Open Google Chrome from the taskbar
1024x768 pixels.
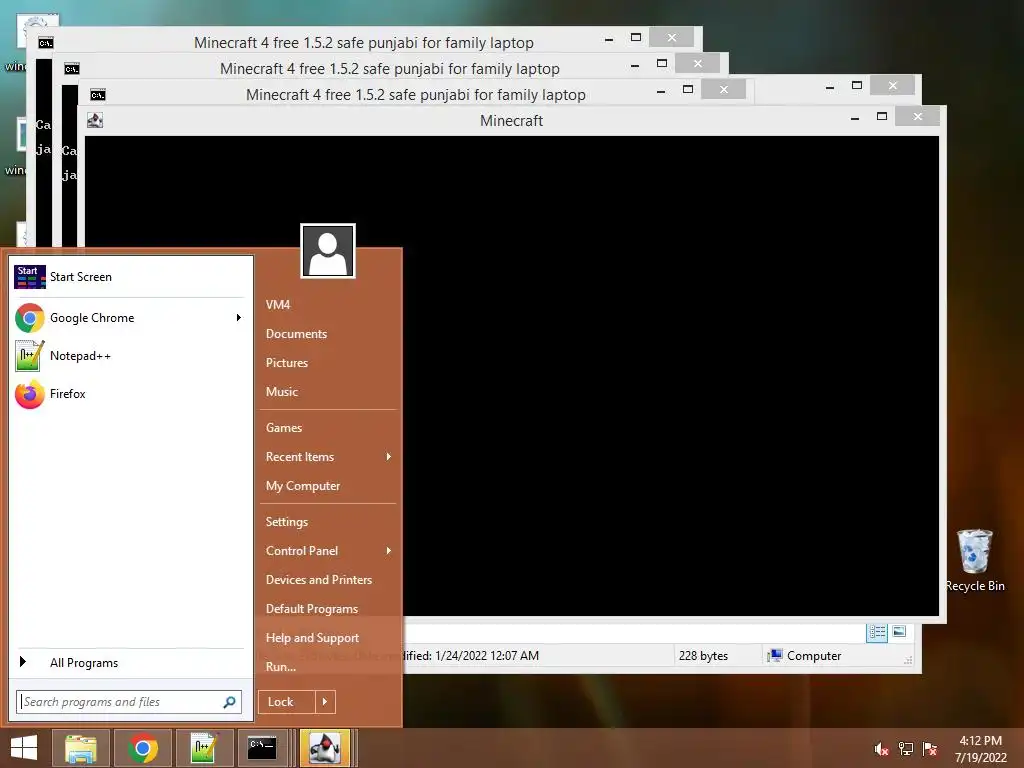coord(142,748)
